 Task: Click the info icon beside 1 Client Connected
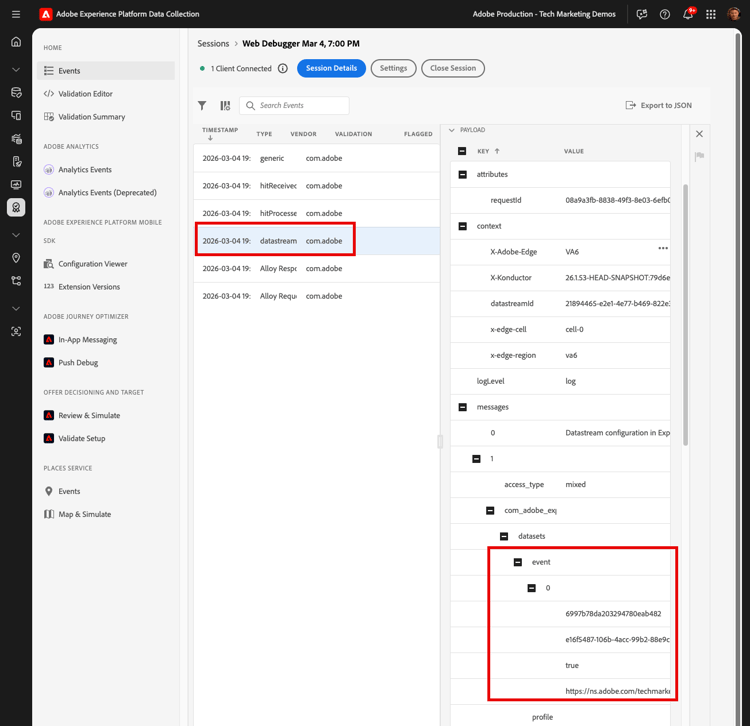click(283, 68)
